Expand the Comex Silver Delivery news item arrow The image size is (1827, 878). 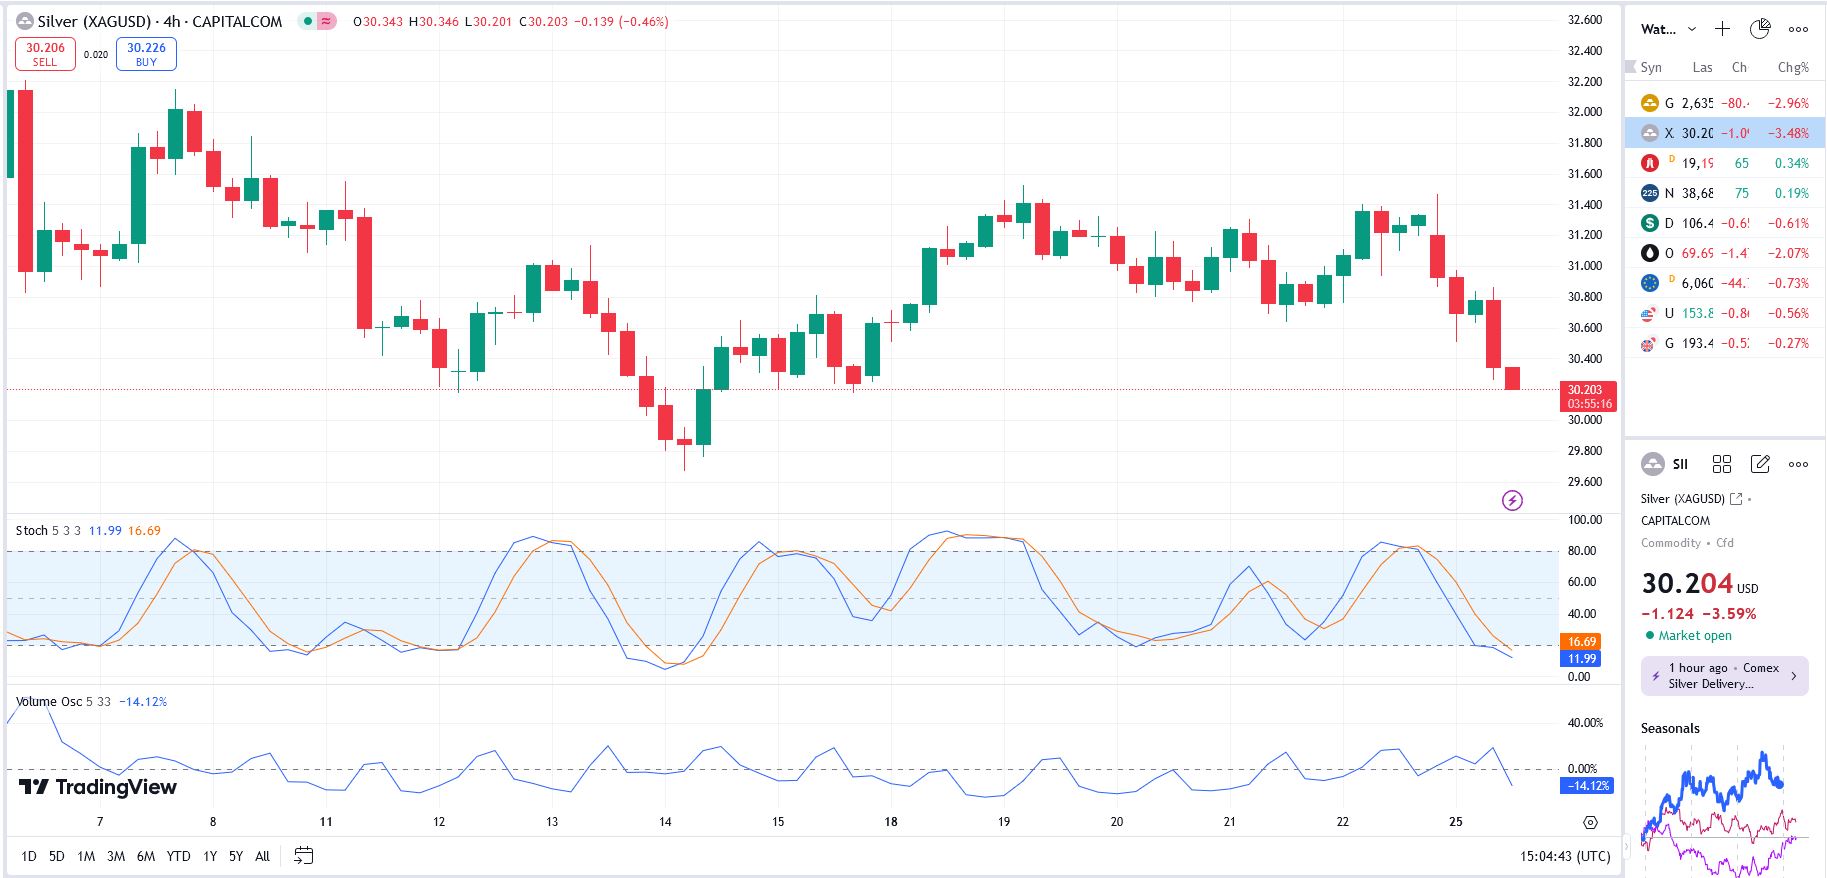click(1793, 676)
